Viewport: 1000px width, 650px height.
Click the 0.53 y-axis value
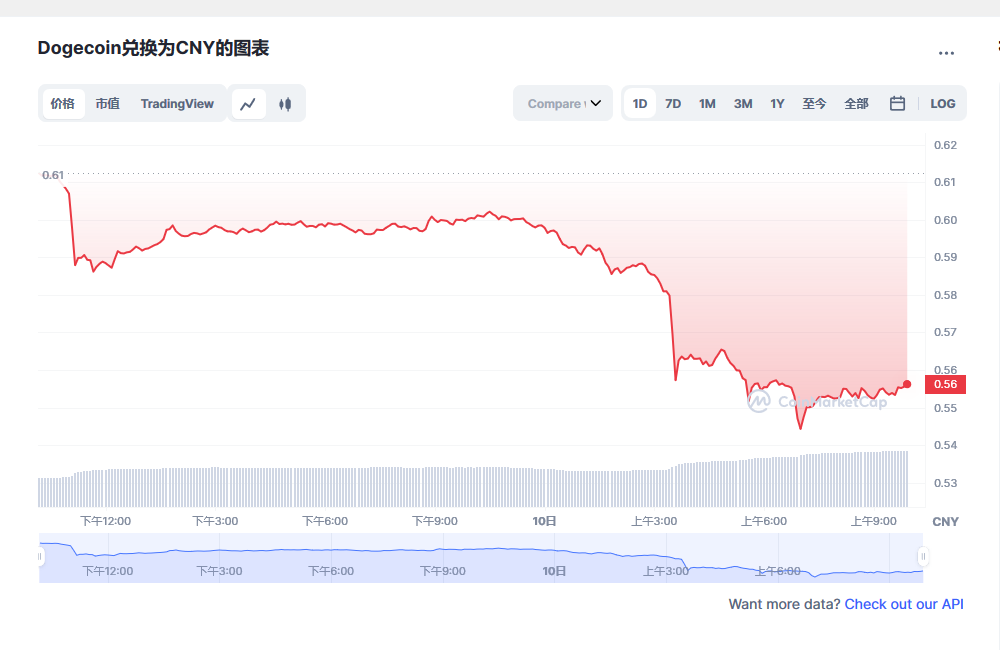click(945, 483)
